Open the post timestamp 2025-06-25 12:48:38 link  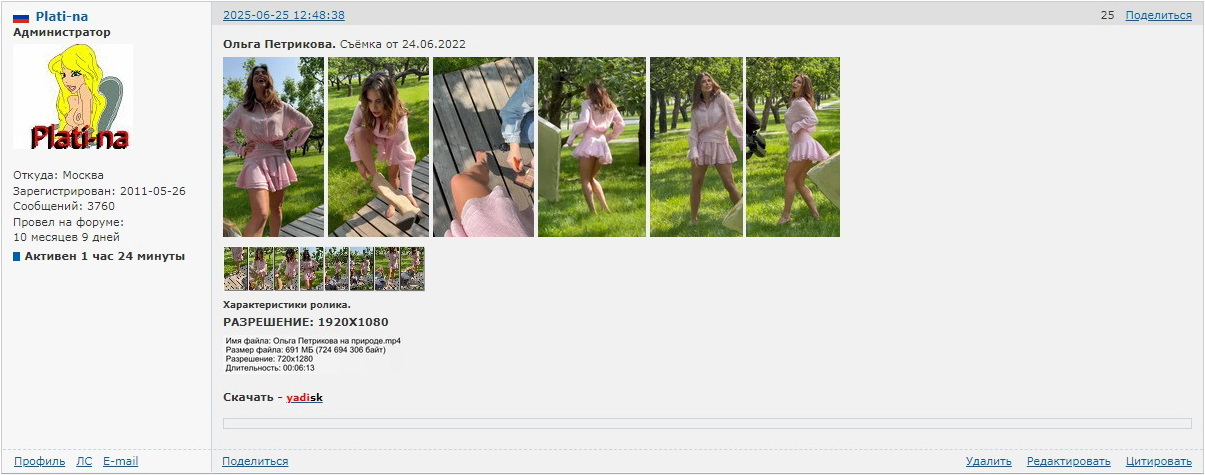284,15
